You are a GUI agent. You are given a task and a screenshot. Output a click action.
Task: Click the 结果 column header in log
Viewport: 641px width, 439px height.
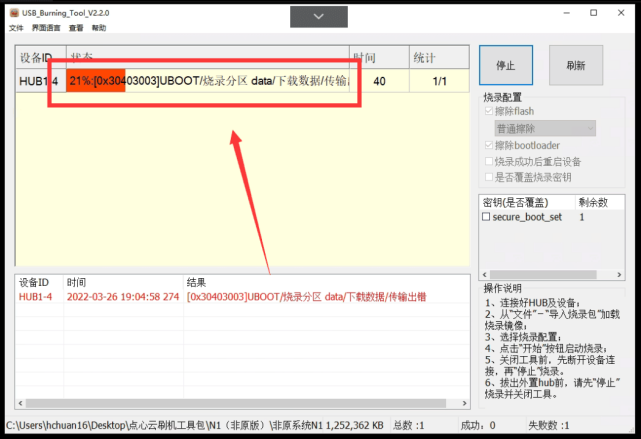click(x=196, y=283)
